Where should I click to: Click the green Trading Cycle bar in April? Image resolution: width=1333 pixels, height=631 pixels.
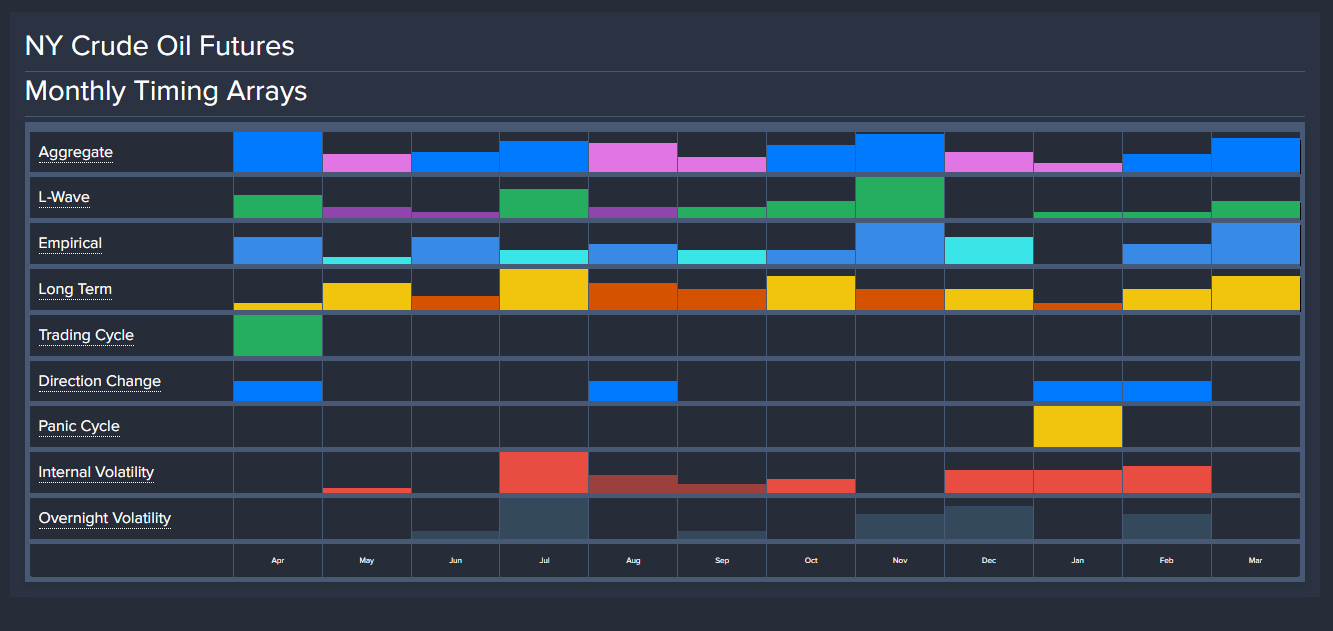278,336
